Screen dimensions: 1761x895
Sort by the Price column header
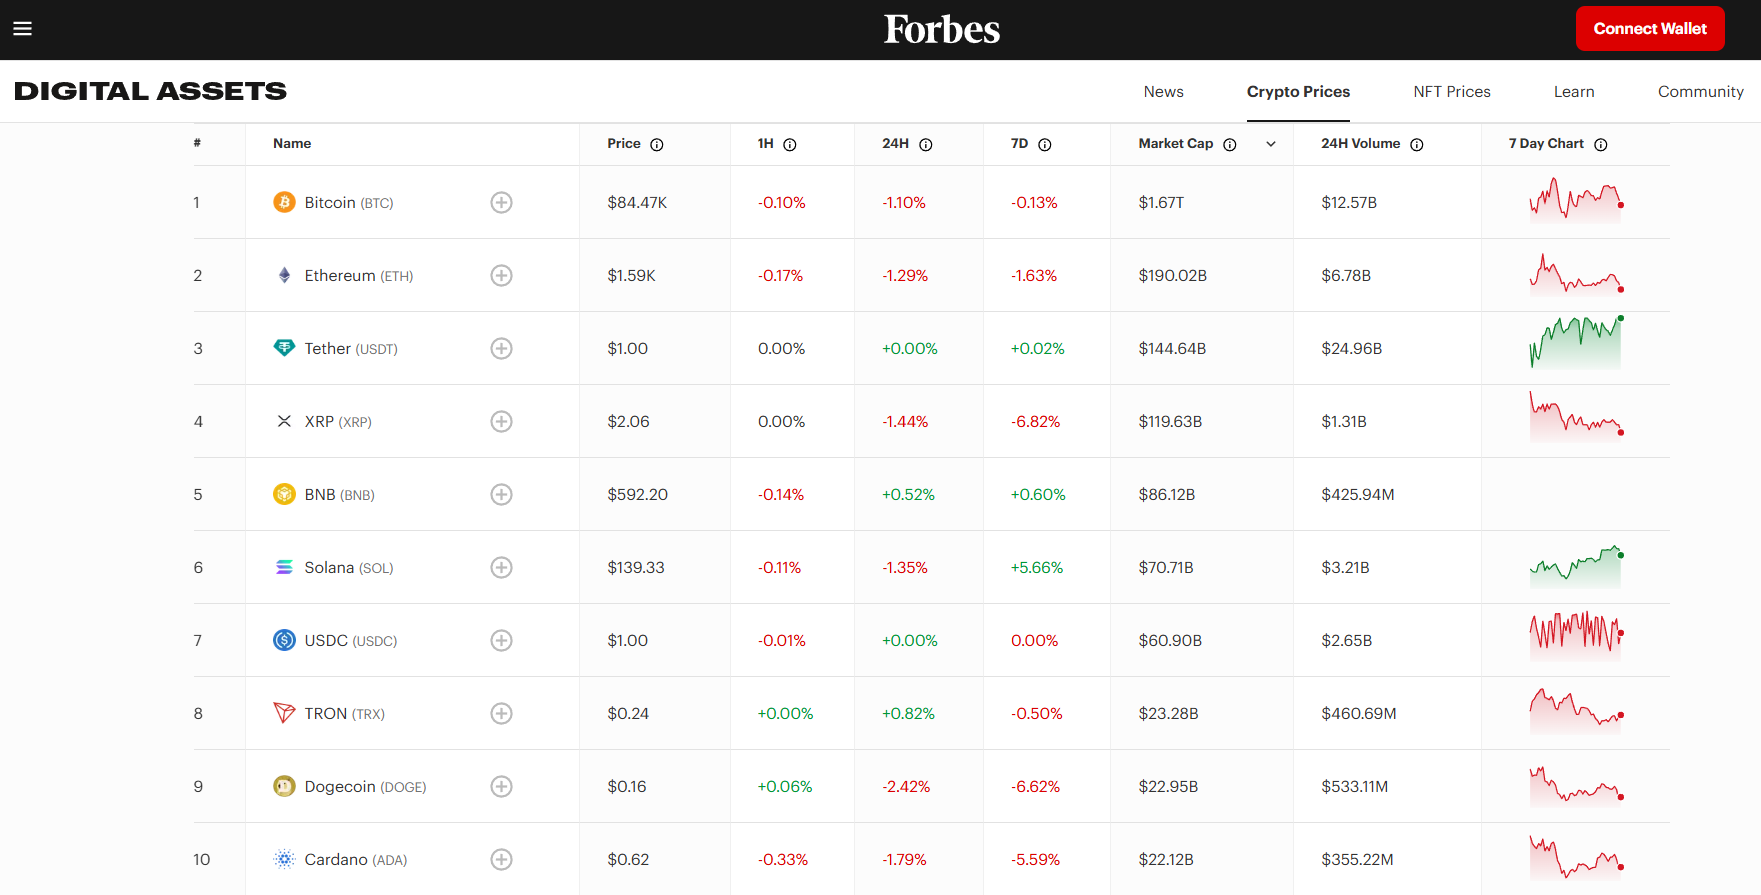tap(624, 144)
